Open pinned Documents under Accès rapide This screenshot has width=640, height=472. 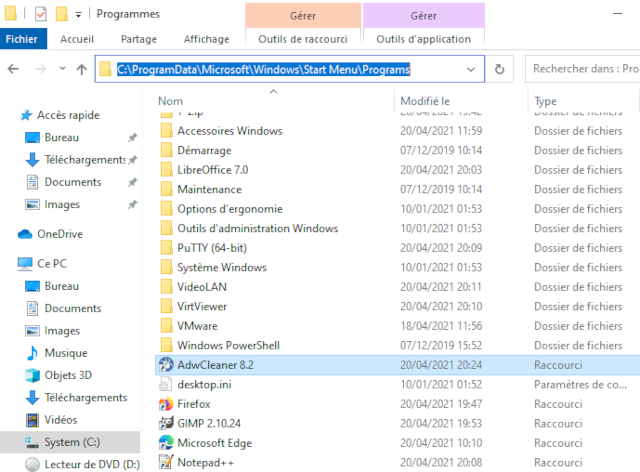pos(73,182)
